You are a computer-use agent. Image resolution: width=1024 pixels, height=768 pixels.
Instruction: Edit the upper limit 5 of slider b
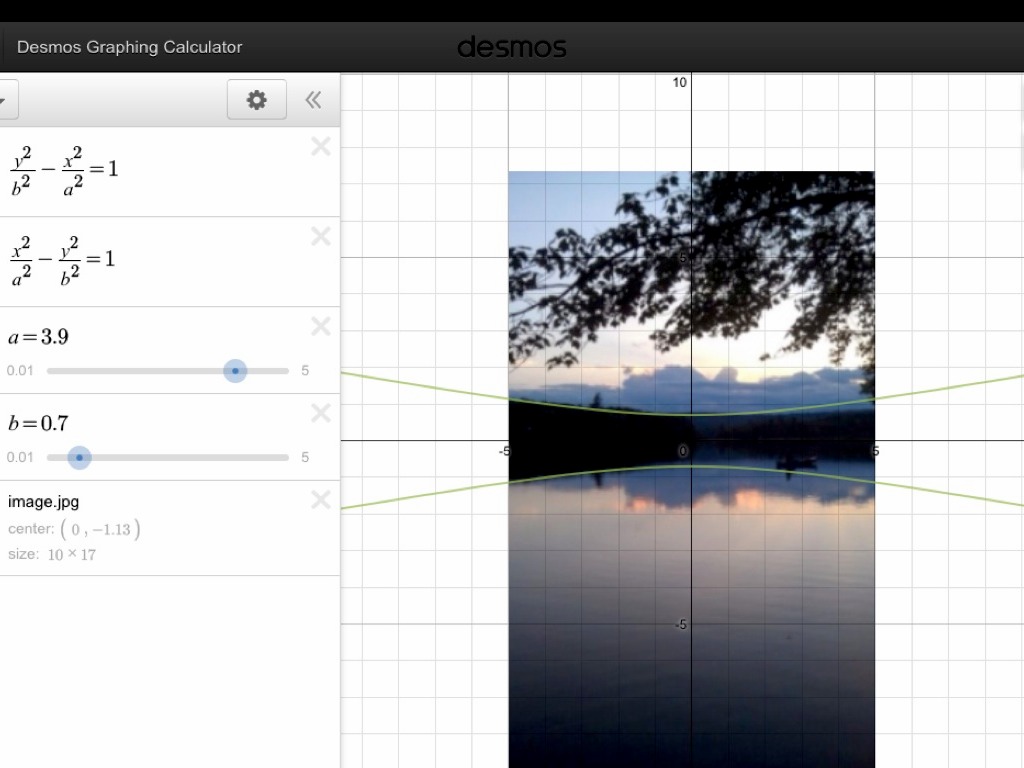click(x=305, y=458)
